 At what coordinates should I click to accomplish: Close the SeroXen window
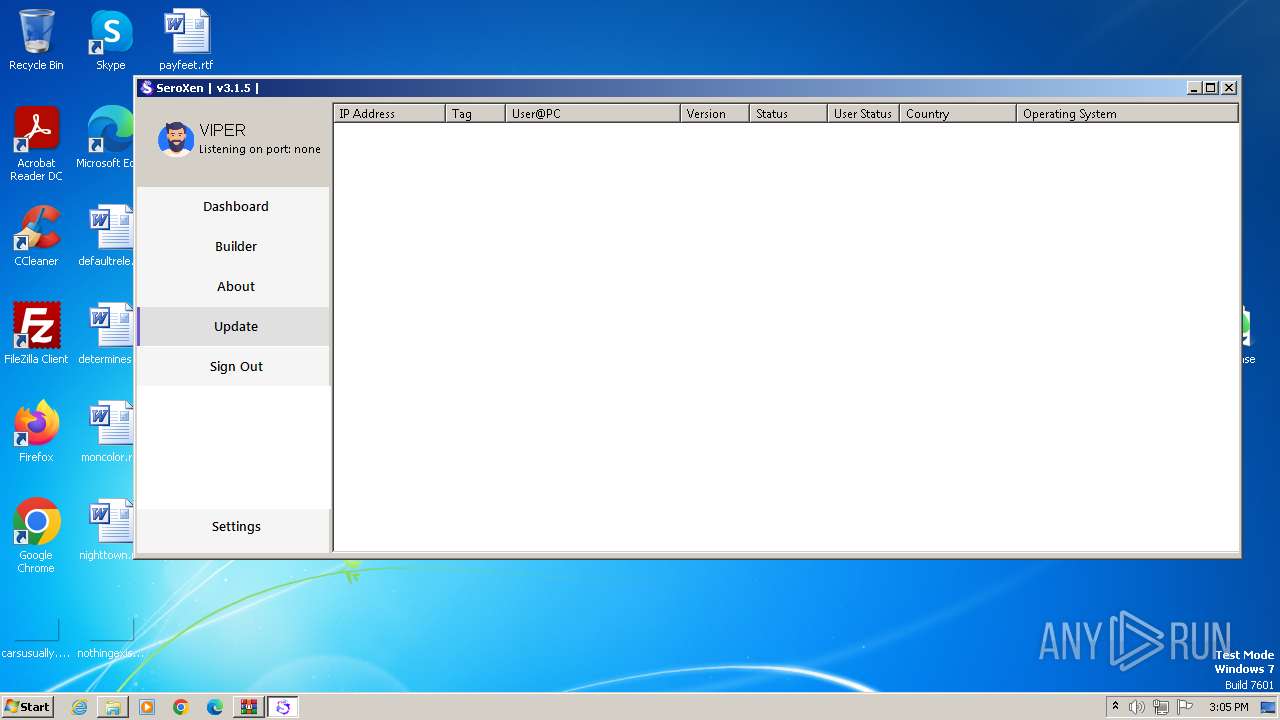(x=1229, y=88)
